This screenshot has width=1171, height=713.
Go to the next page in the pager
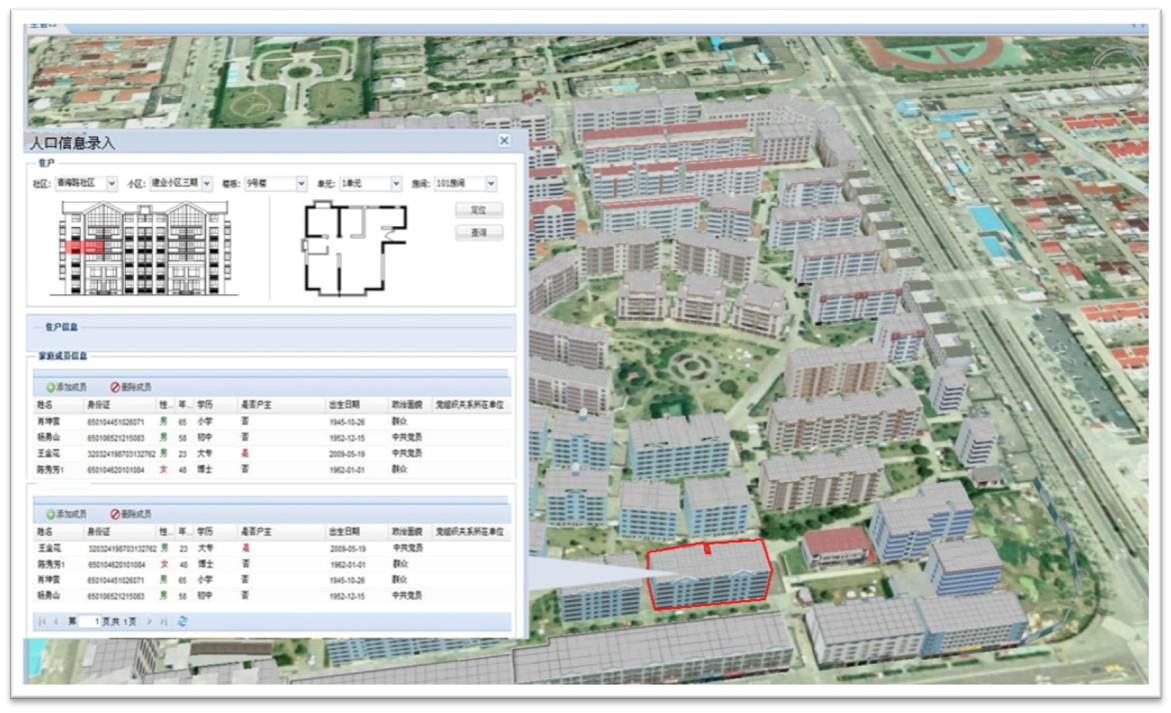pos(149,621)
